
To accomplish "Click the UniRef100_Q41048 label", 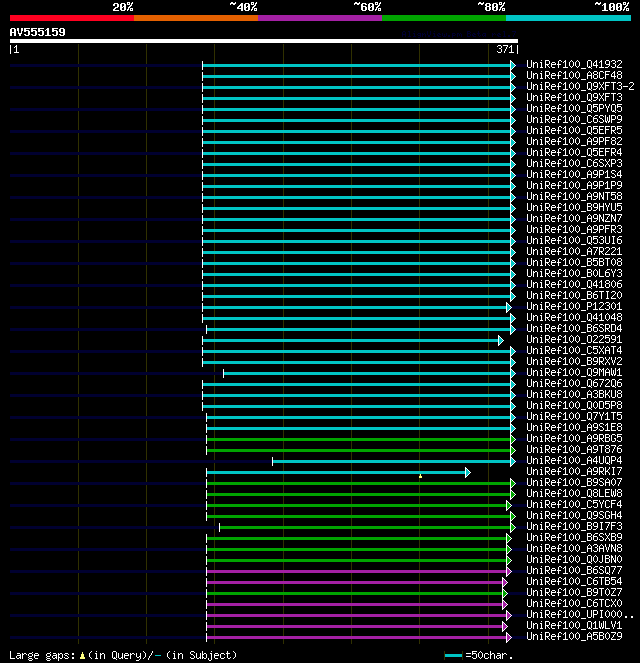I will tap(574, 317).
